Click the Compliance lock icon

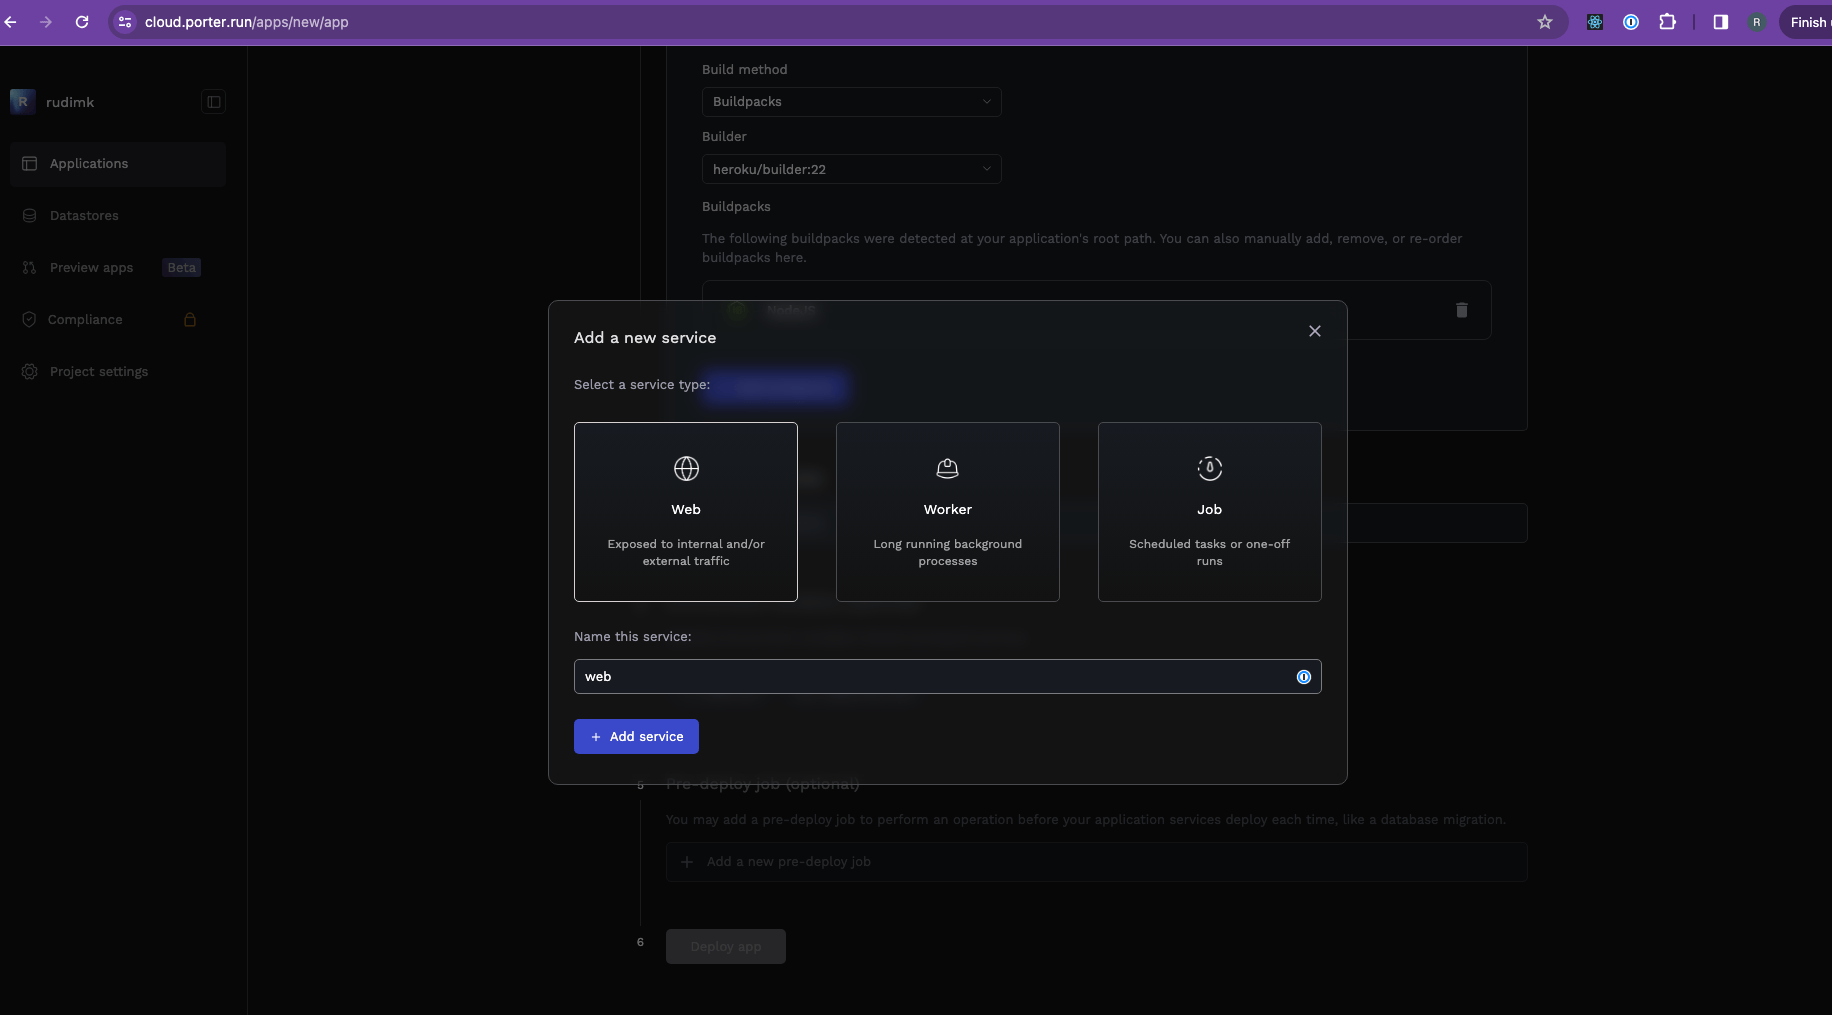pos(189,319)
